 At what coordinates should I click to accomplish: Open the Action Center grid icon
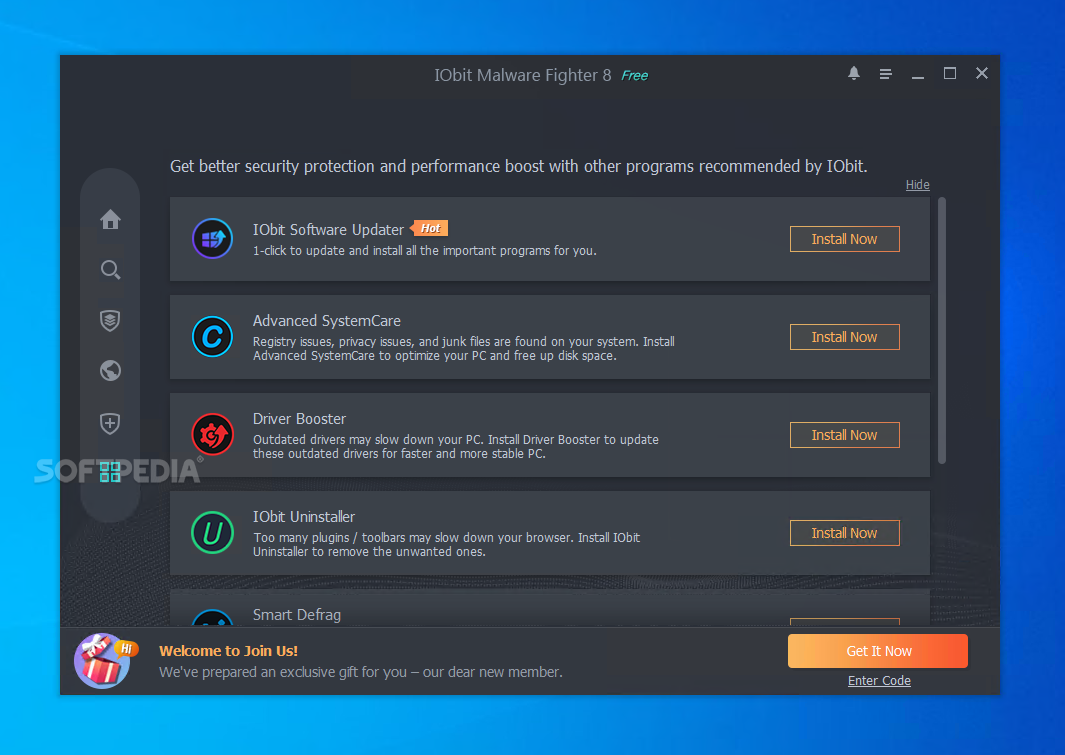pos(110,472)
